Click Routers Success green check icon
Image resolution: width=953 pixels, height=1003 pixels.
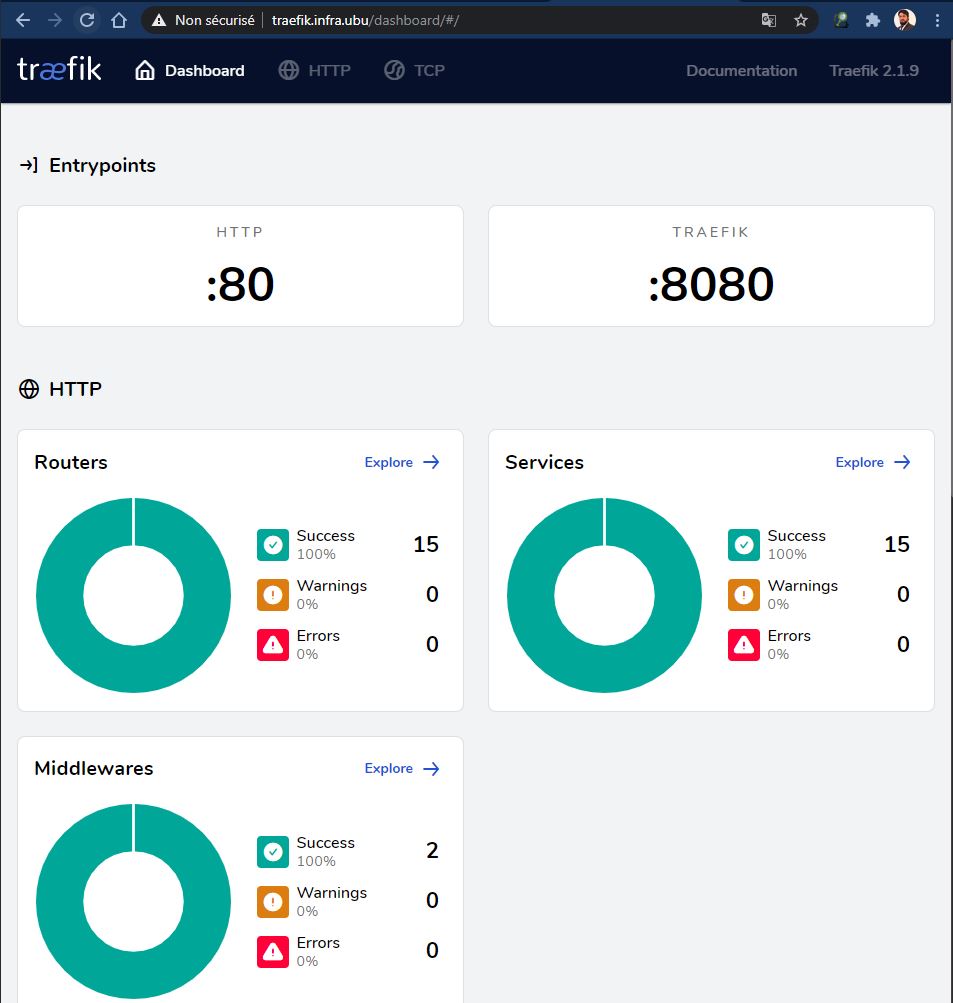273,545
